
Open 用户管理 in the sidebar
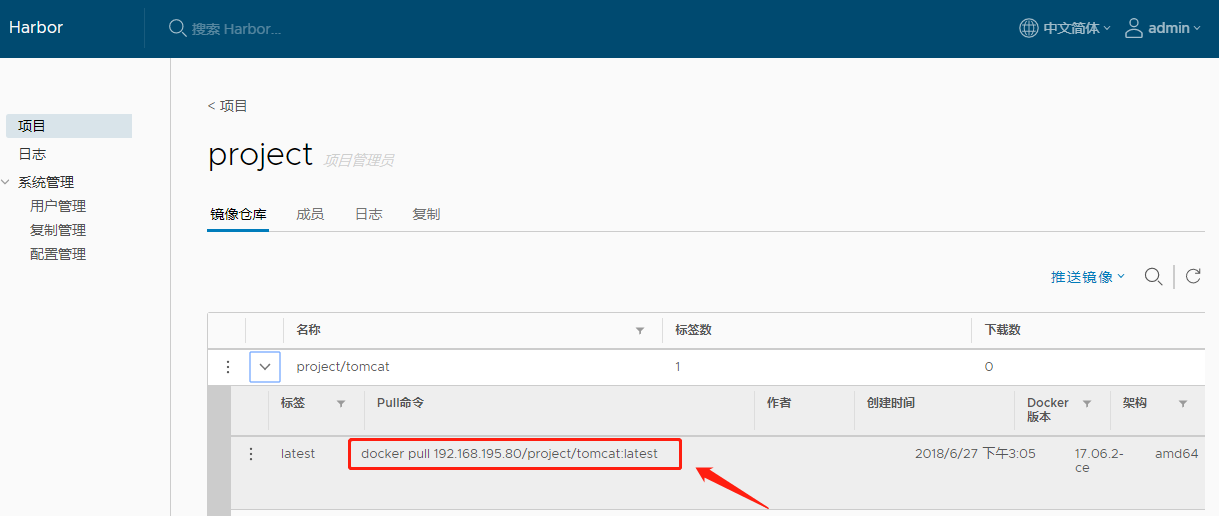pyautogui.click(x=58, y=206)
